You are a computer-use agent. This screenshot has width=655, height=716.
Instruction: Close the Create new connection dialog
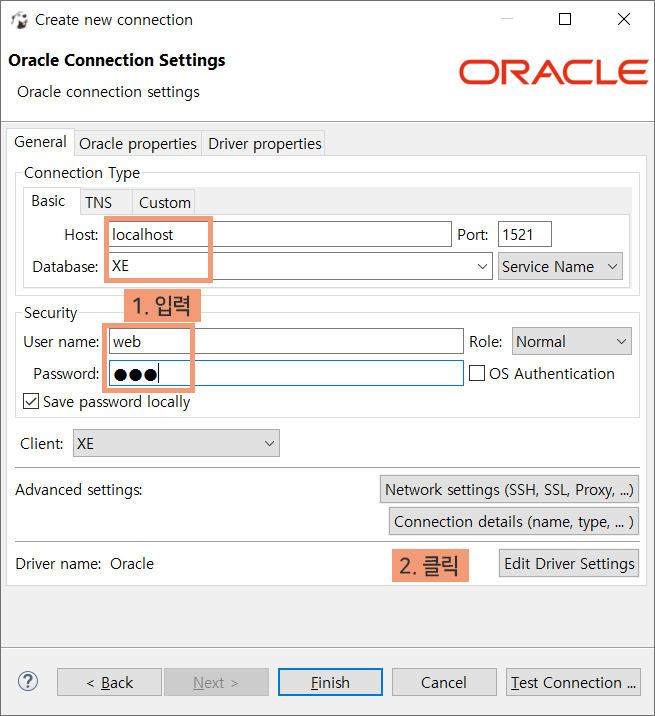(623, 19)
